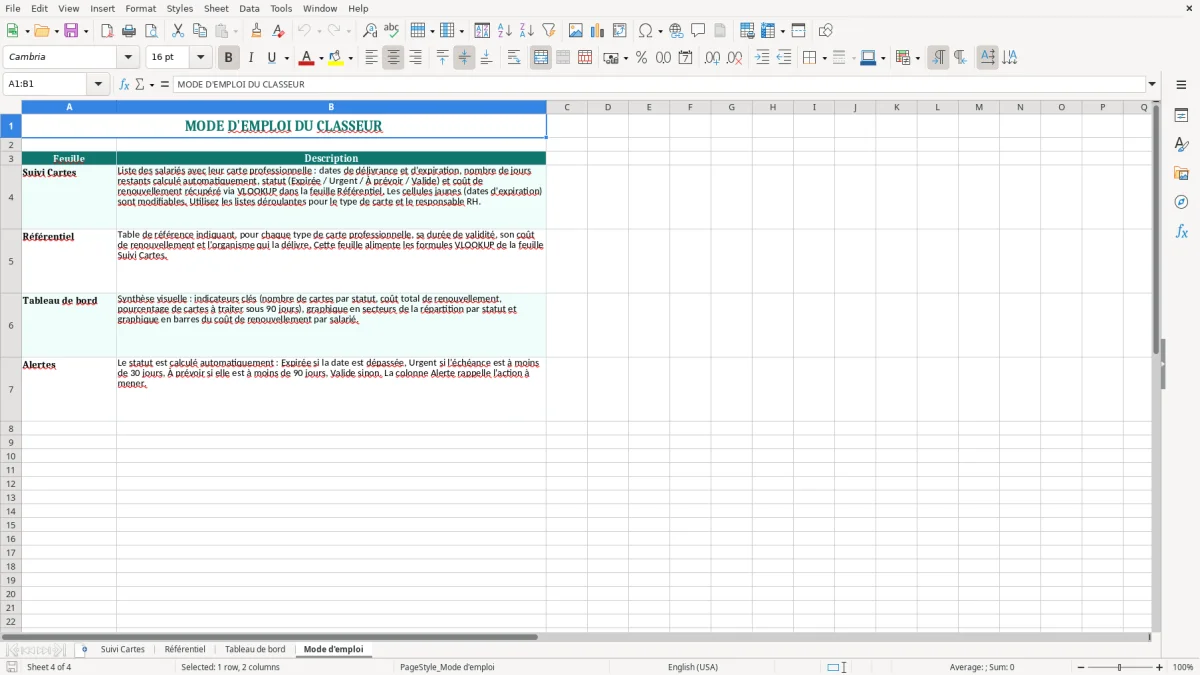
Task: Open the Draw Functions shapes icon
Action: 826,31
